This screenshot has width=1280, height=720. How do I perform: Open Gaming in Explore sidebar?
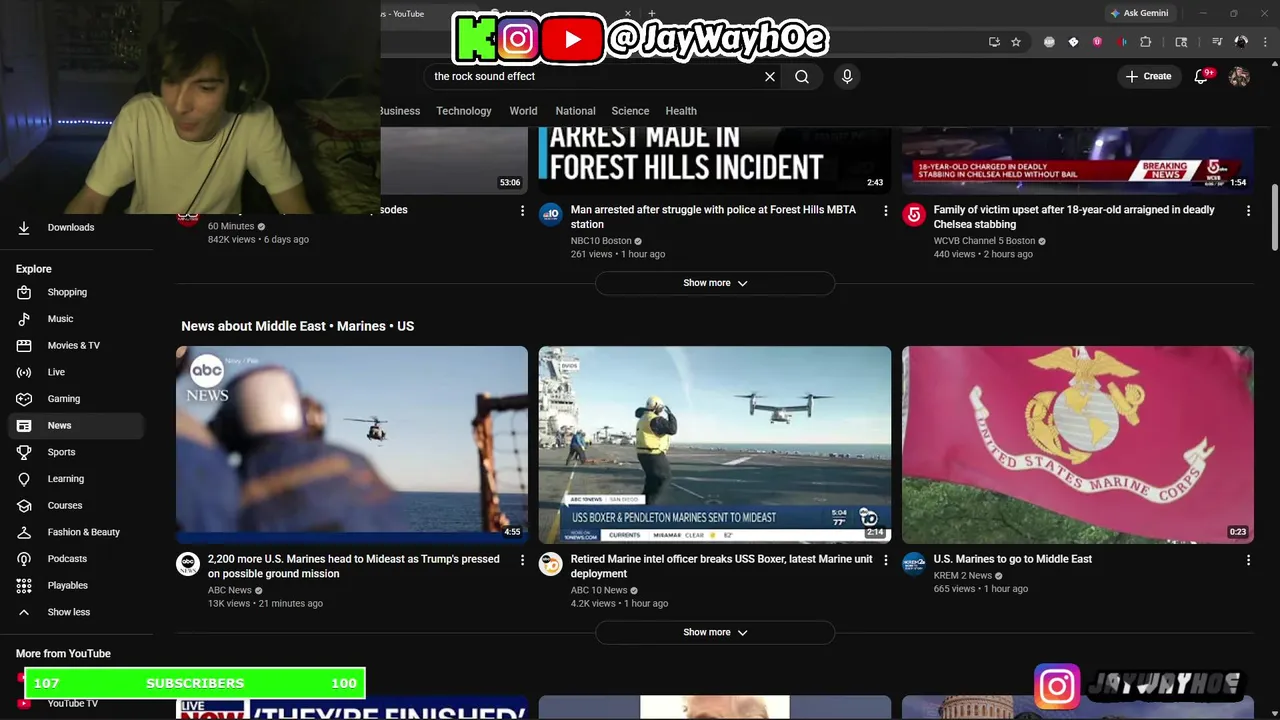(x=76, y=398)
